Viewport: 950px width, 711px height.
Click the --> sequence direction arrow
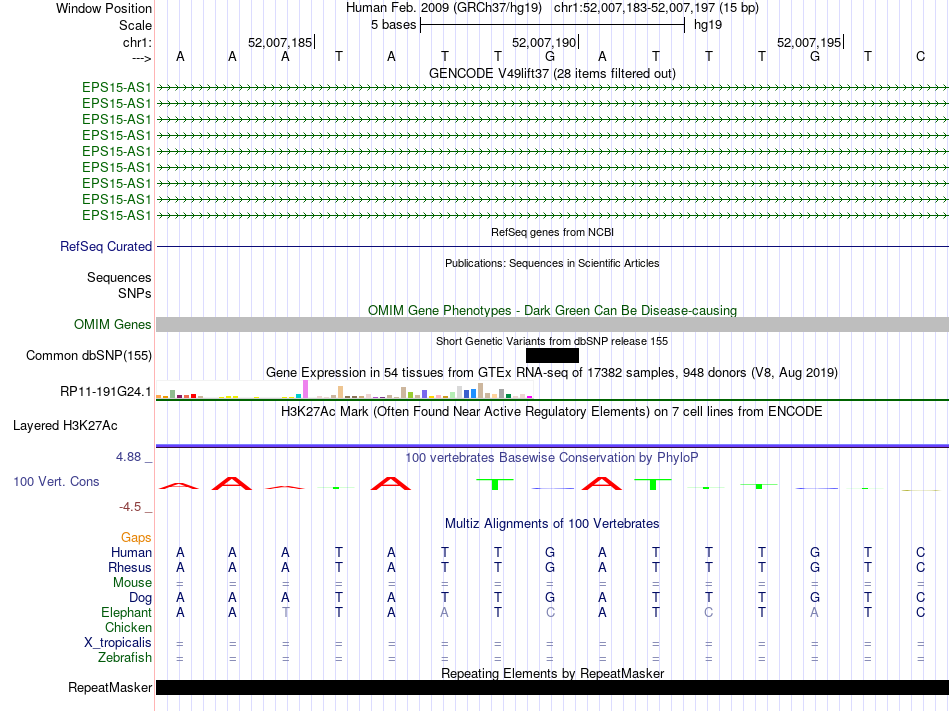click(141, 58)
